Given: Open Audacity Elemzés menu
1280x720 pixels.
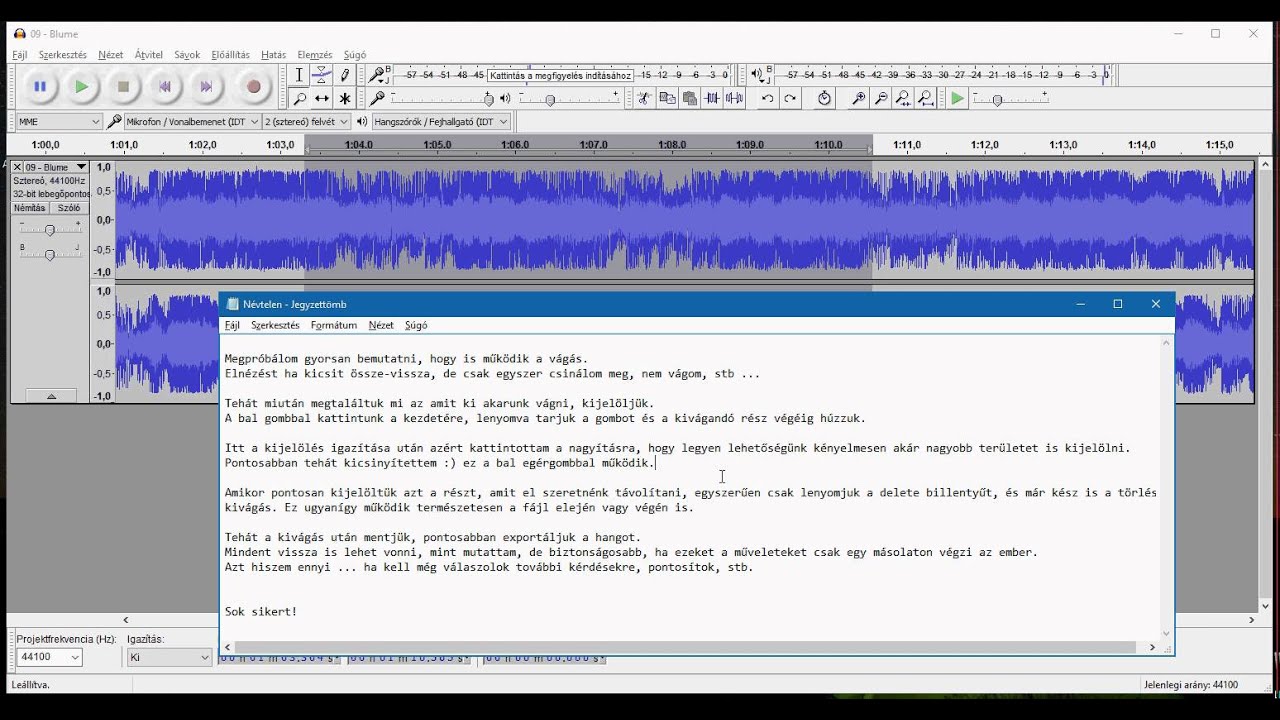Looking at the screenshot, I should click(x=314, y=55).
